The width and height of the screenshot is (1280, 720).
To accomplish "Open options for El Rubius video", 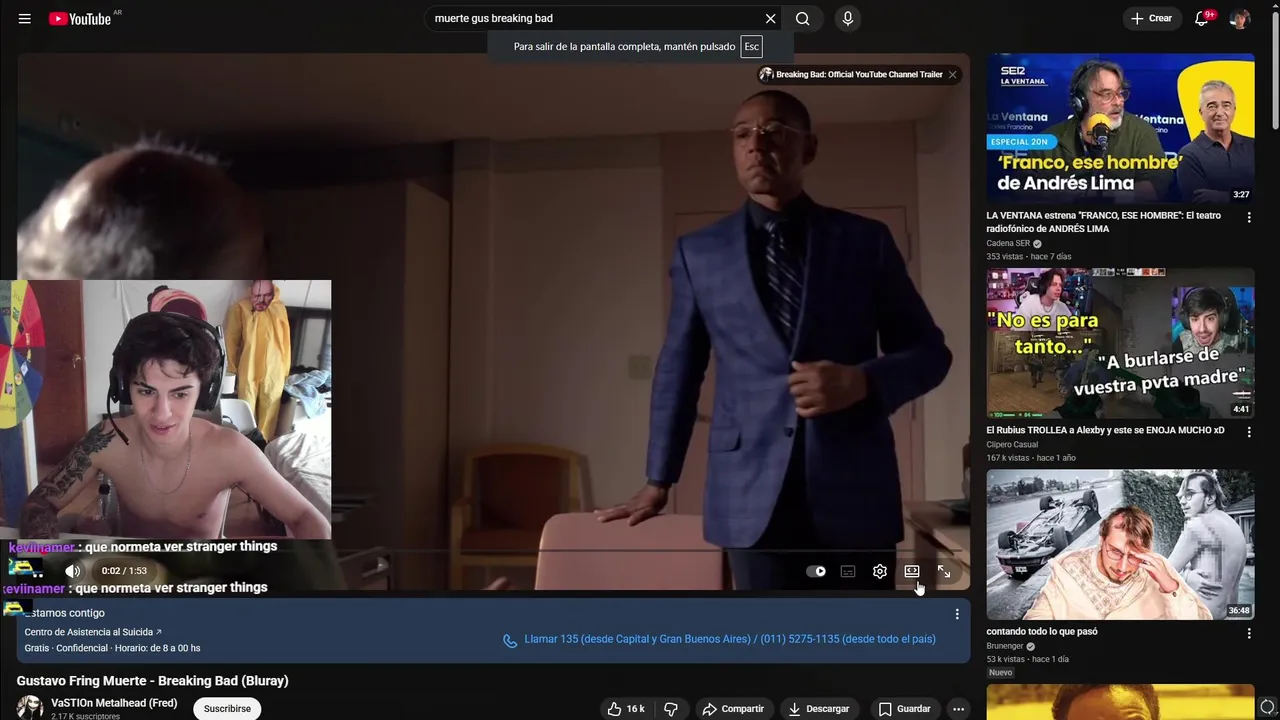I will pyautogui.click(x=1249, y=432).
